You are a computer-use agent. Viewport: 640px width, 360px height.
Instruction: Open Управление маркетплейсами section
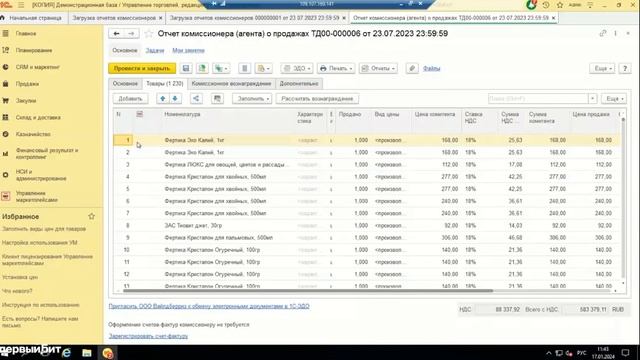(x=37, y=196)
